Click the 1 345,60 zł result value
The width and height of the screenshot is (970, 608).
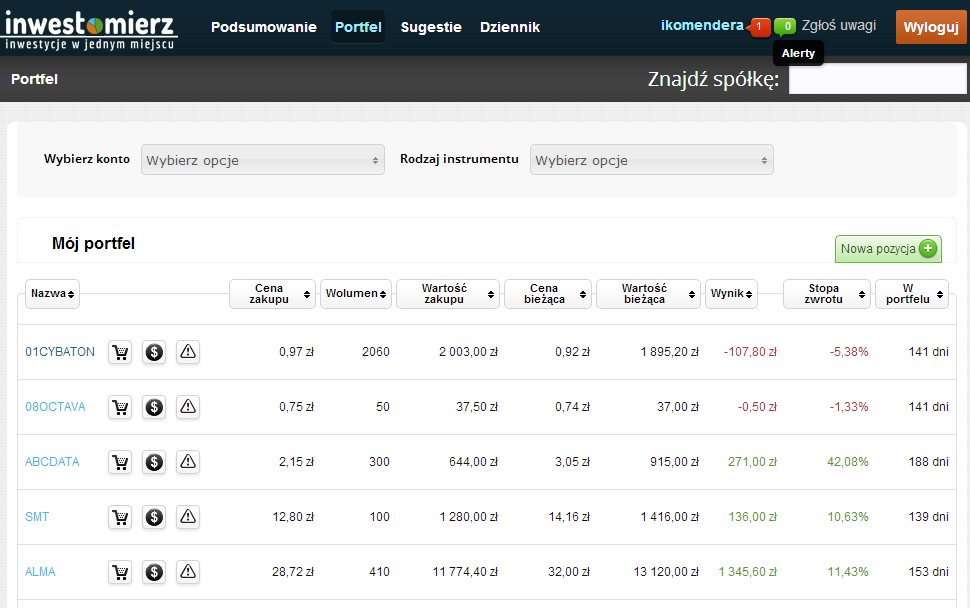[747, 572]
